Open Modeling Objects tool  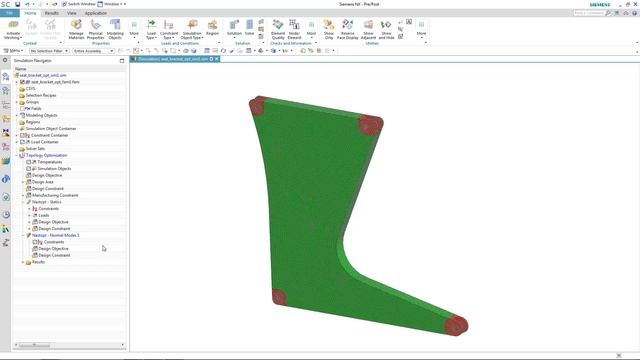coord(115,29)
